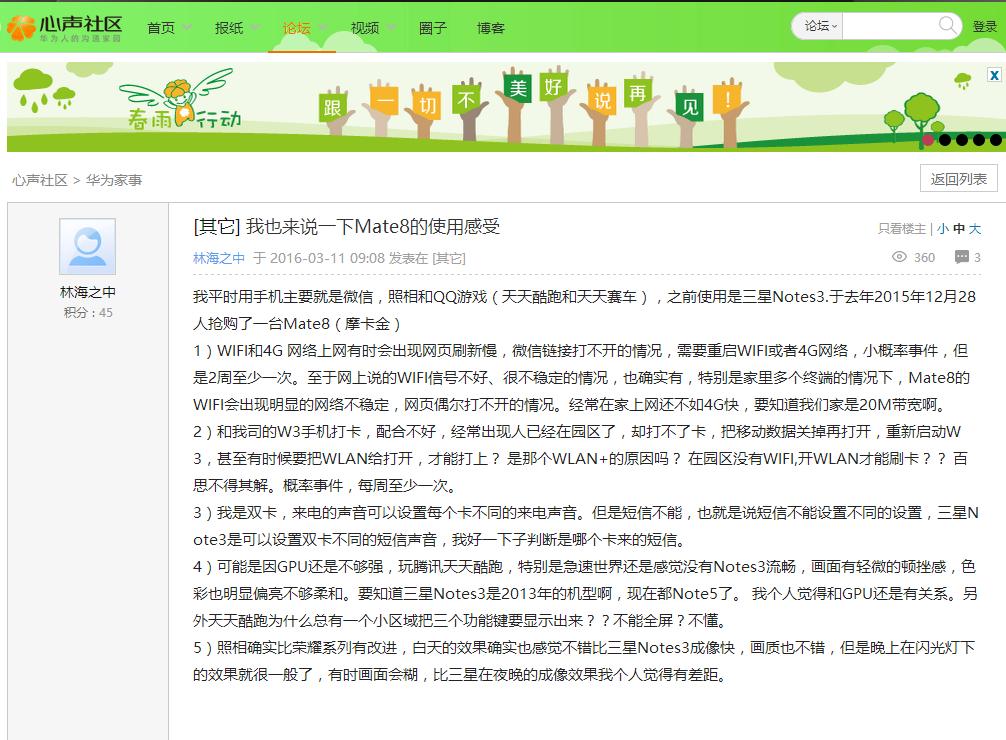Click the eye icon showing 360 views

click(900, 258)
